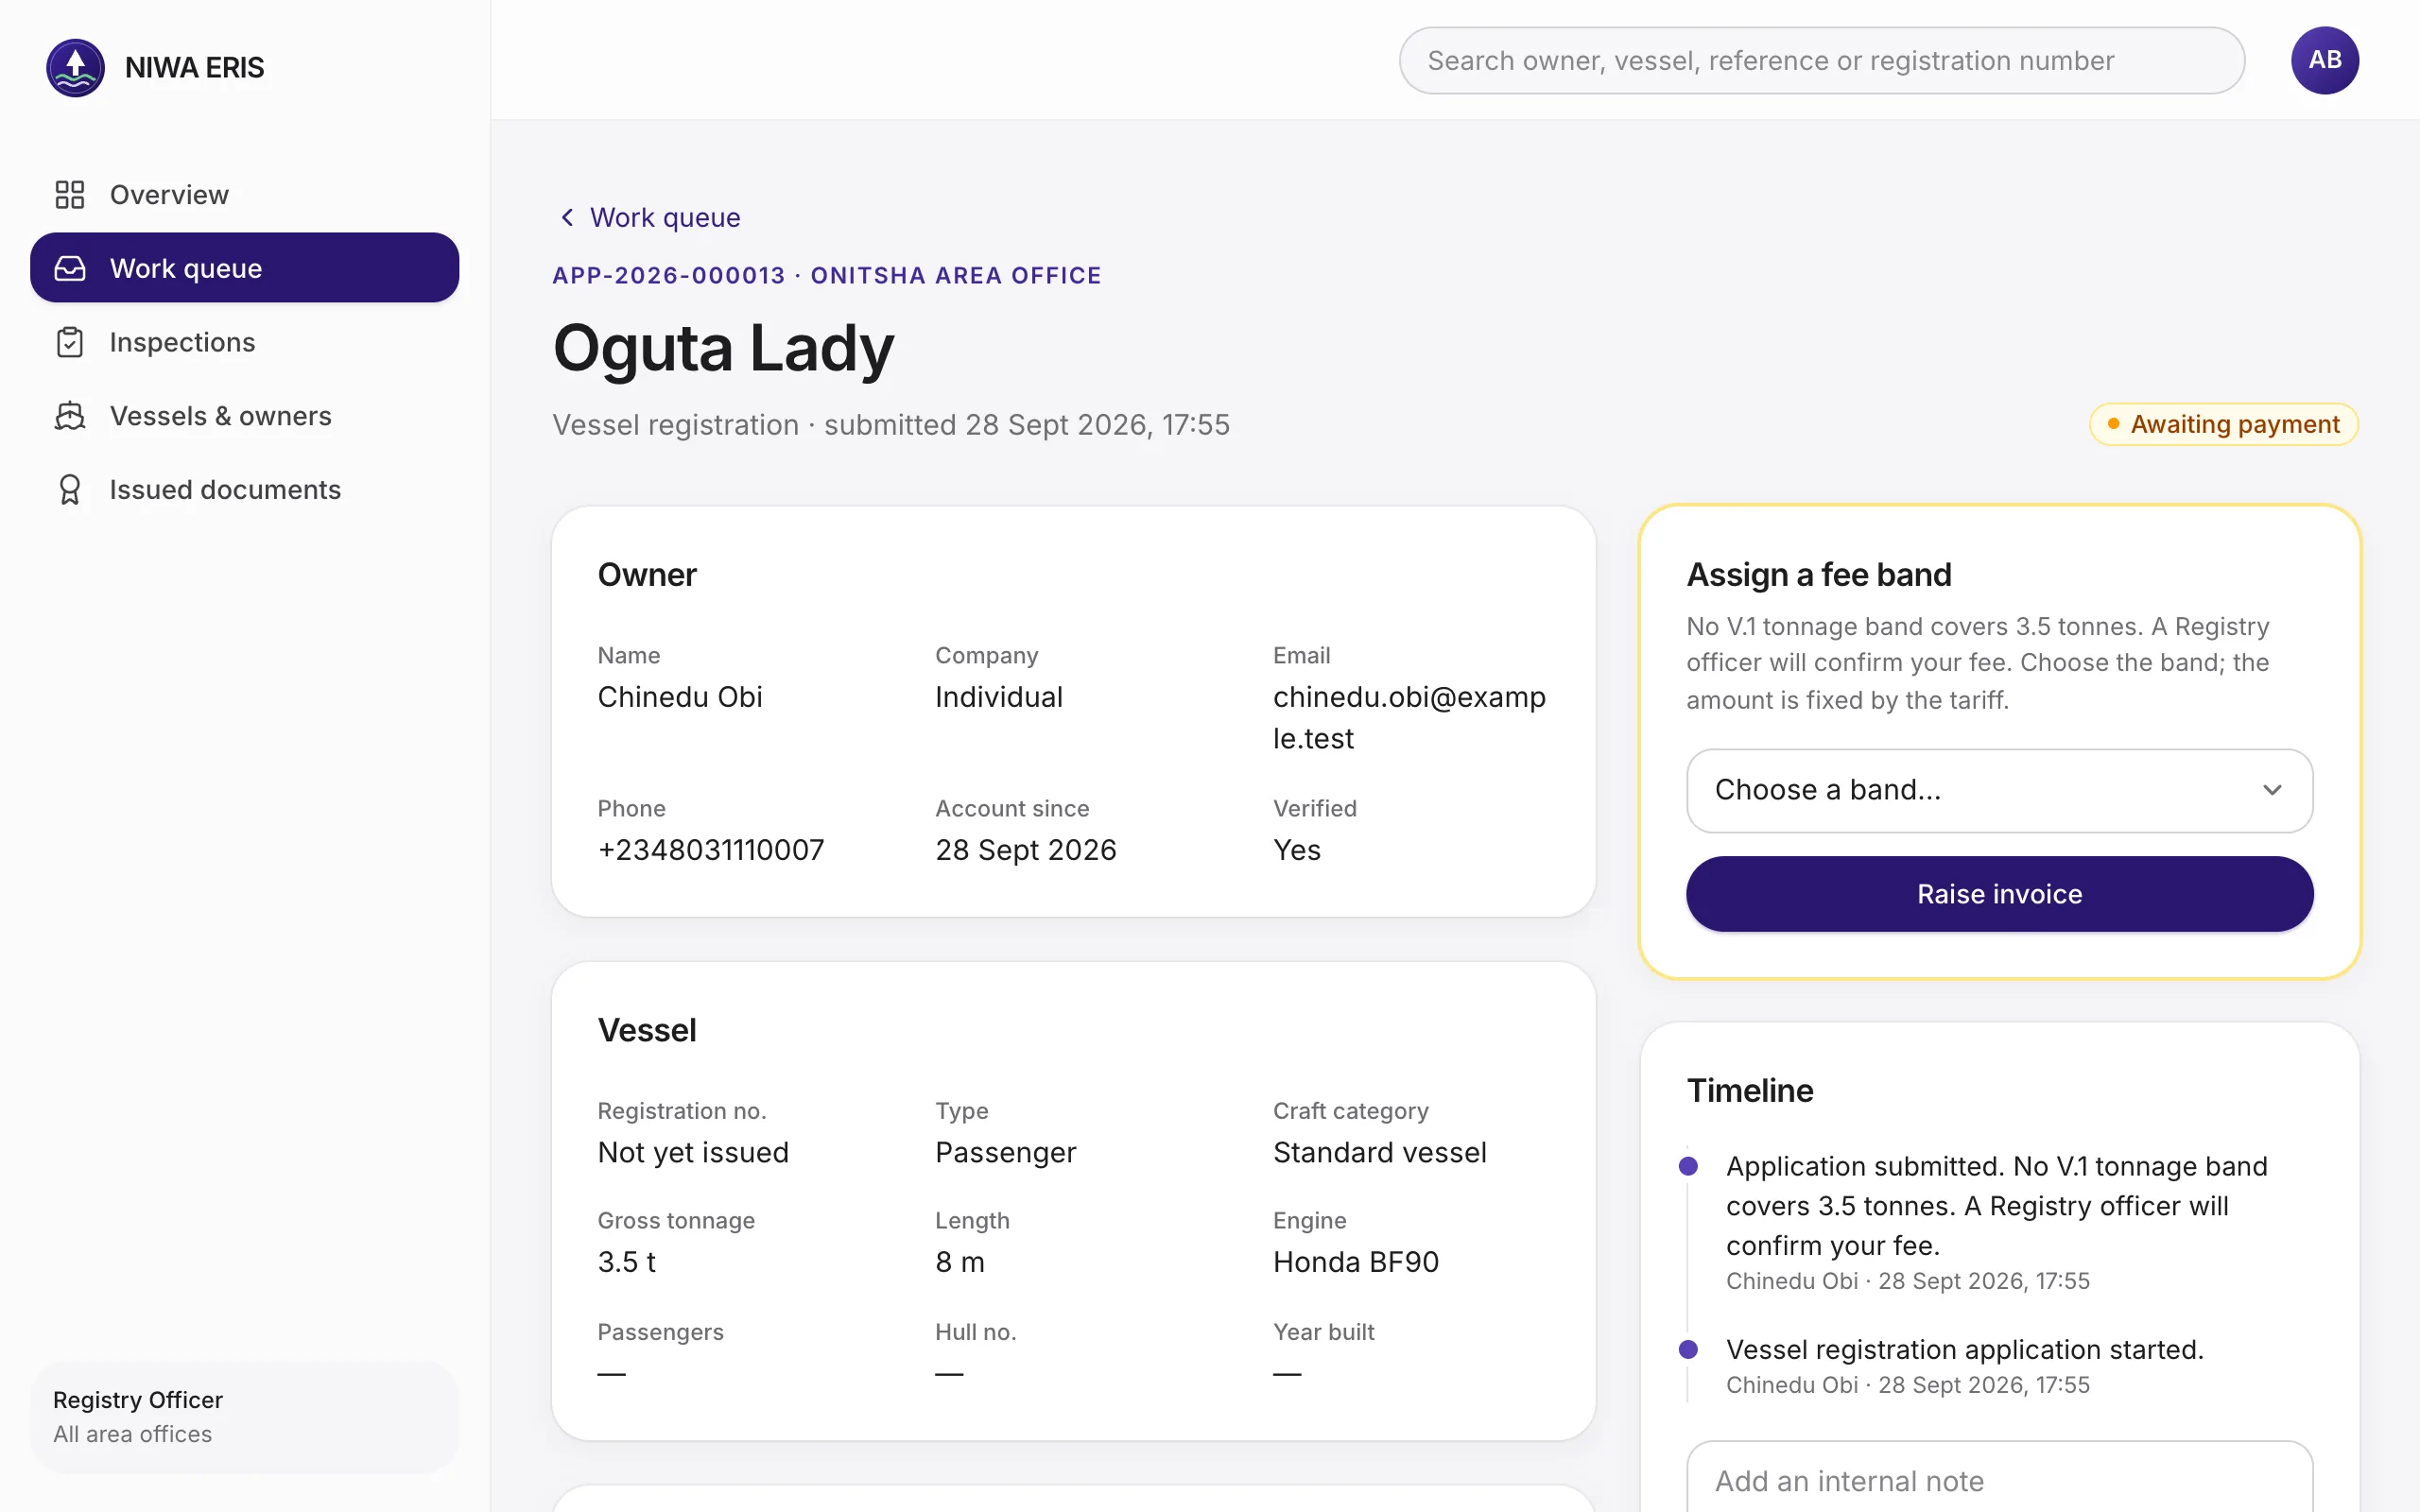The image size is (2420, 1512).
Task: Click the APP-2026-000013 reference text
Action: pos(669,275)
